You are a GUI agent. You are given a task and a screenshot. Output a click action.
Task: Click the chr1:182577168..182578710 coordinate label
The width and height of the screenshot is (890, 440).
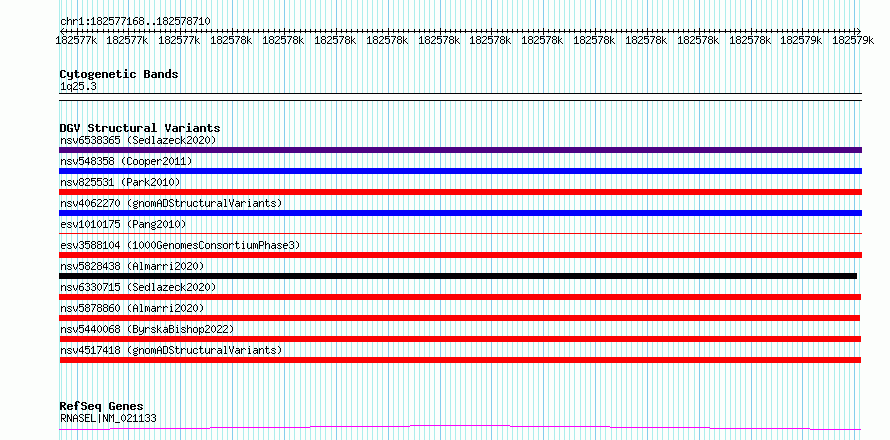point(135,21)
